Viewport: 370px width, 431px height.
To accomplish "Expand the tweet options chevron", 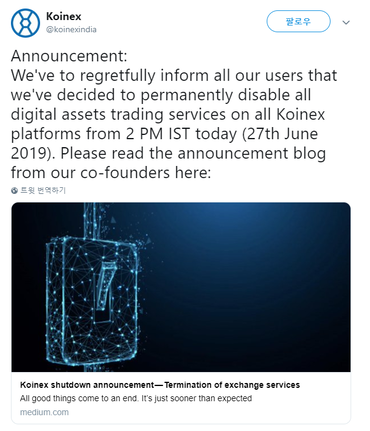I will (346, 23).
